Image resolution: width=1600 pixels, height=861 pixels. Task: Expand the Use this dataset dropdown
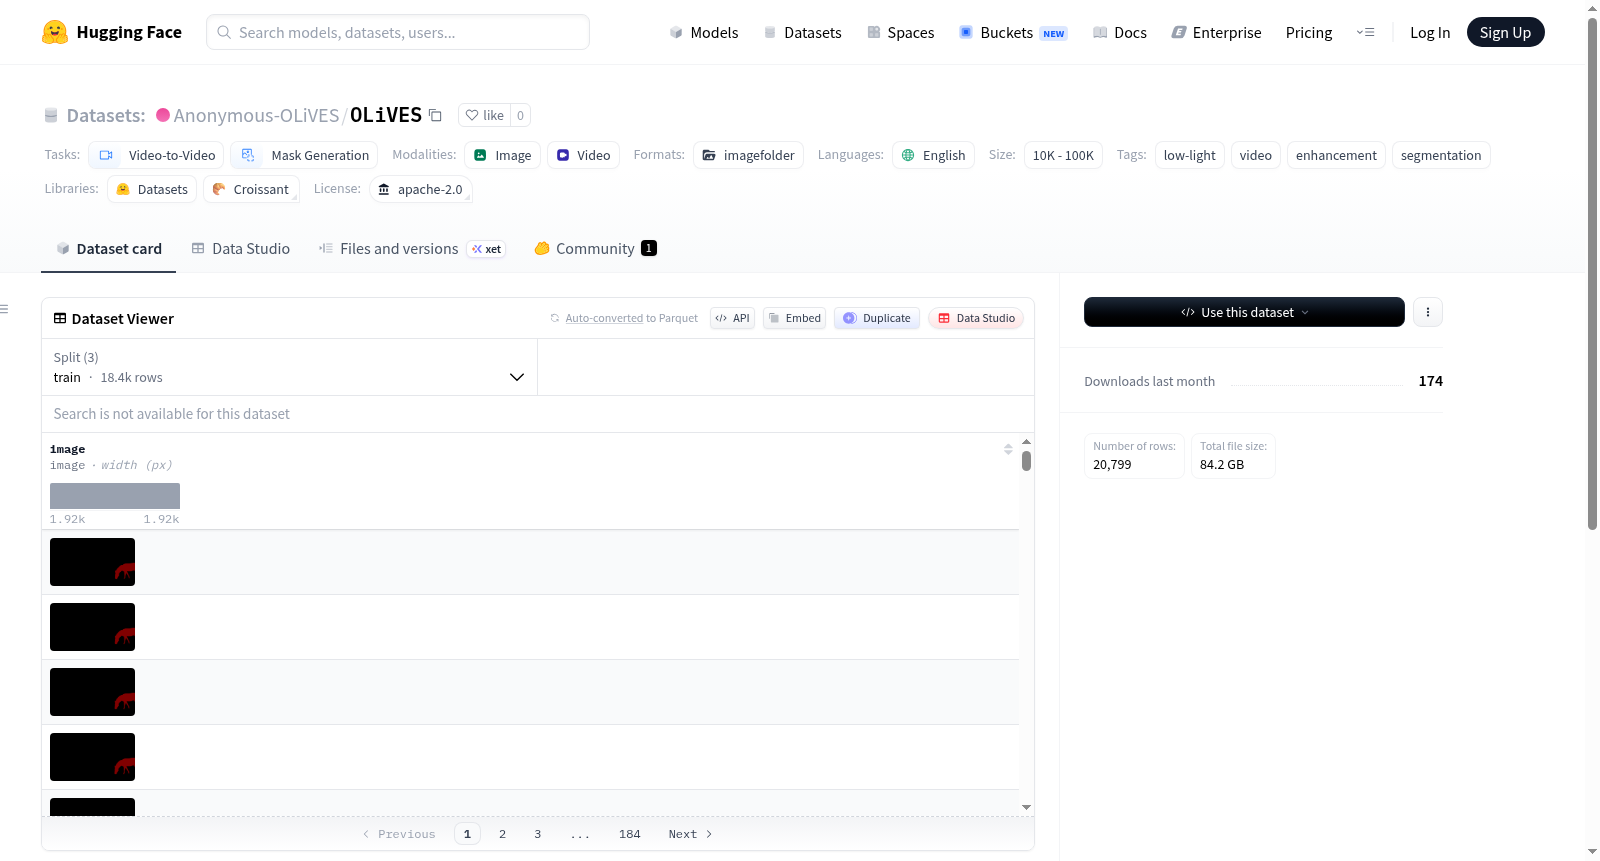click(1244, 312)
